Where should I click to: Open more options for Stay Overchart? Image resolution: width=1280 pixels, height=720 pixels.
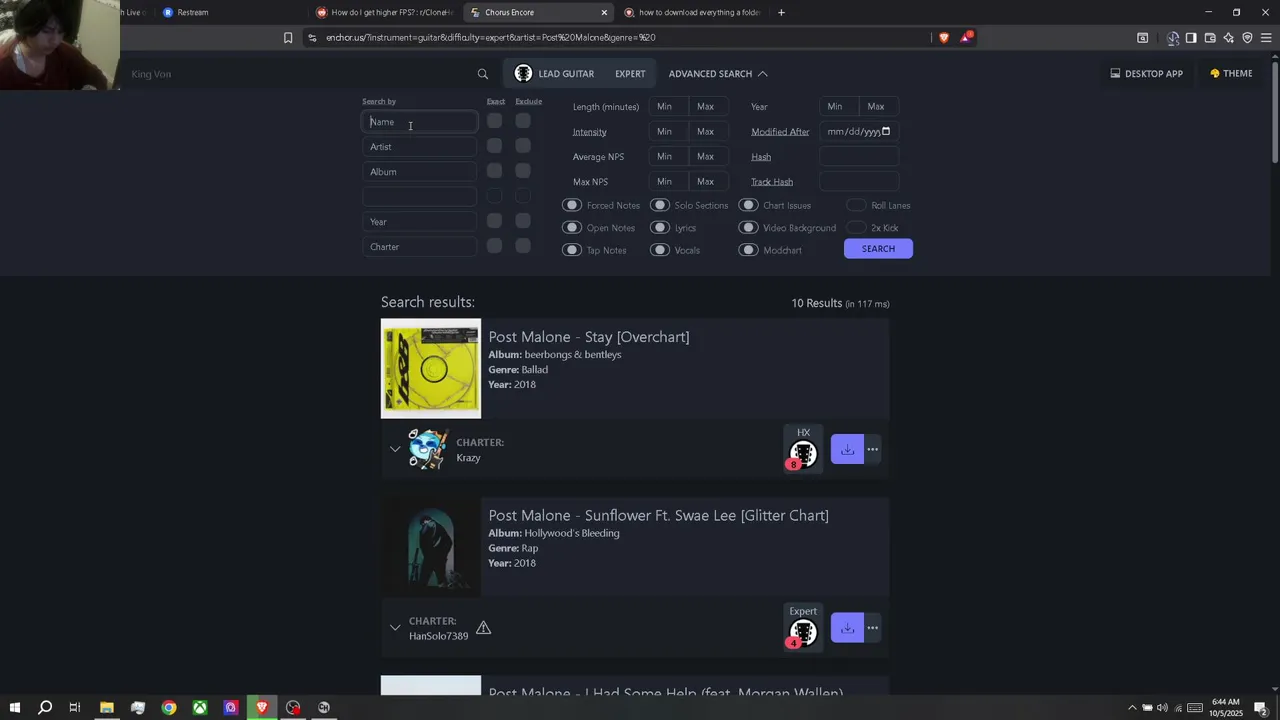(x=873, y=450)
